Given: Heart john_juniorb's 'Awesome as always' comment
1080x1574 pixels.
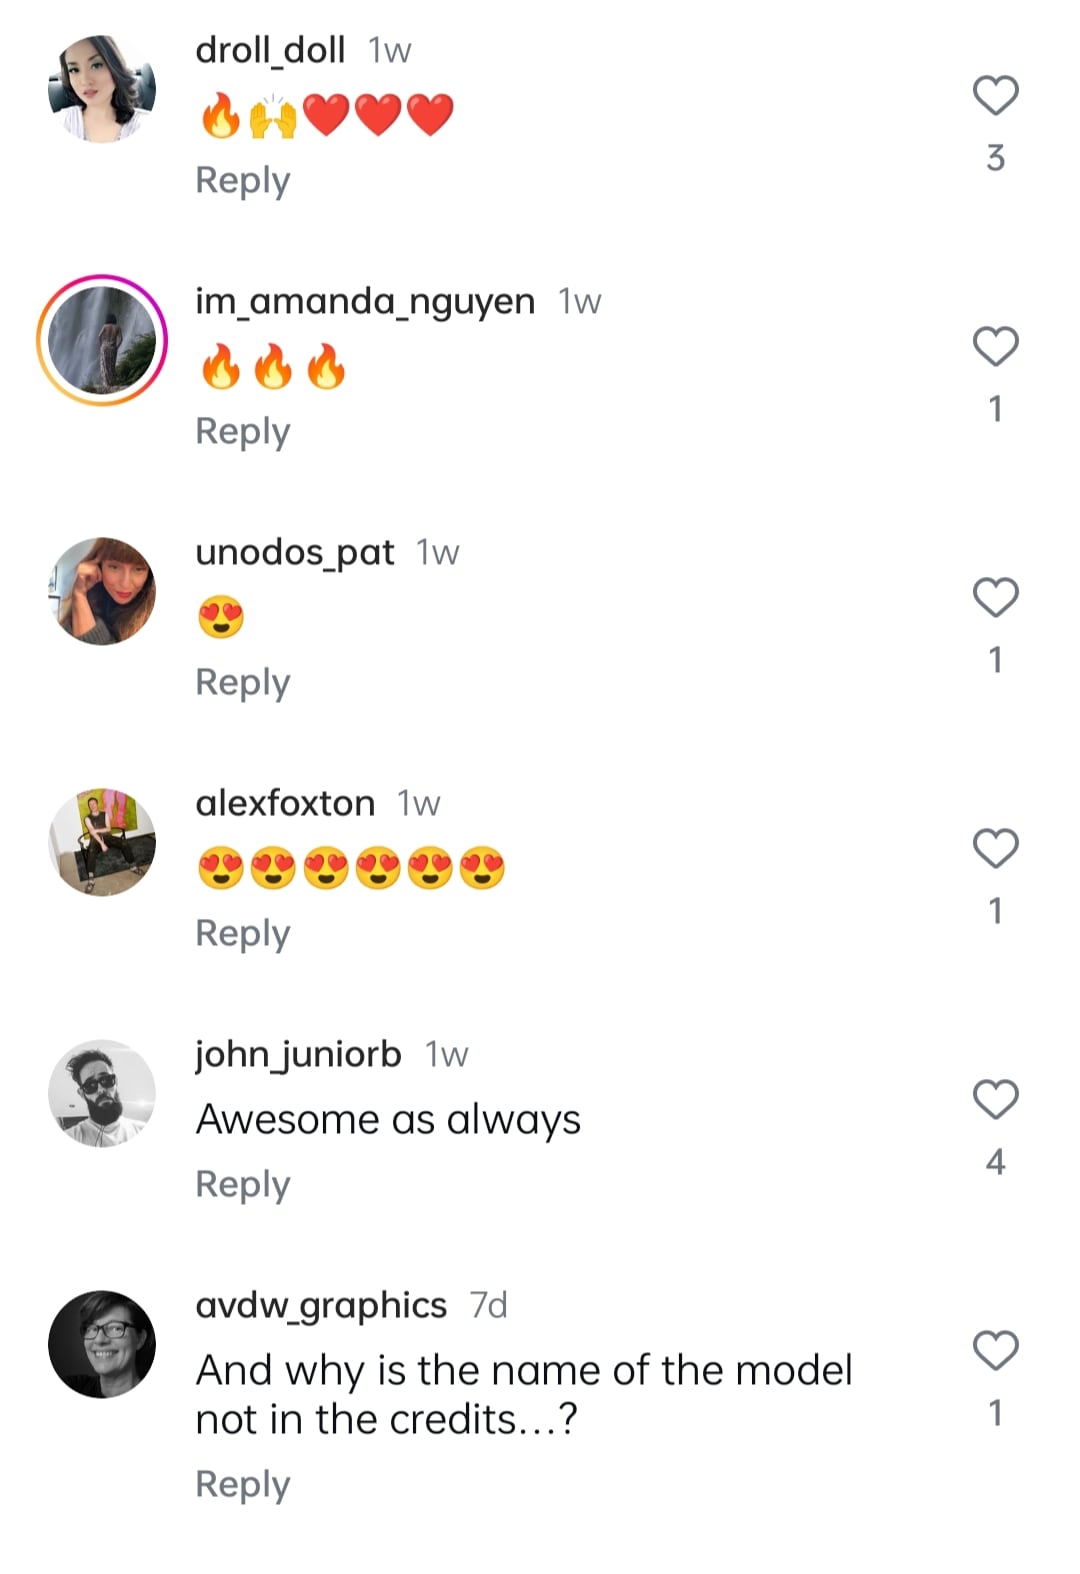Looking at the screenshot, I should [x=995, y=1100].
